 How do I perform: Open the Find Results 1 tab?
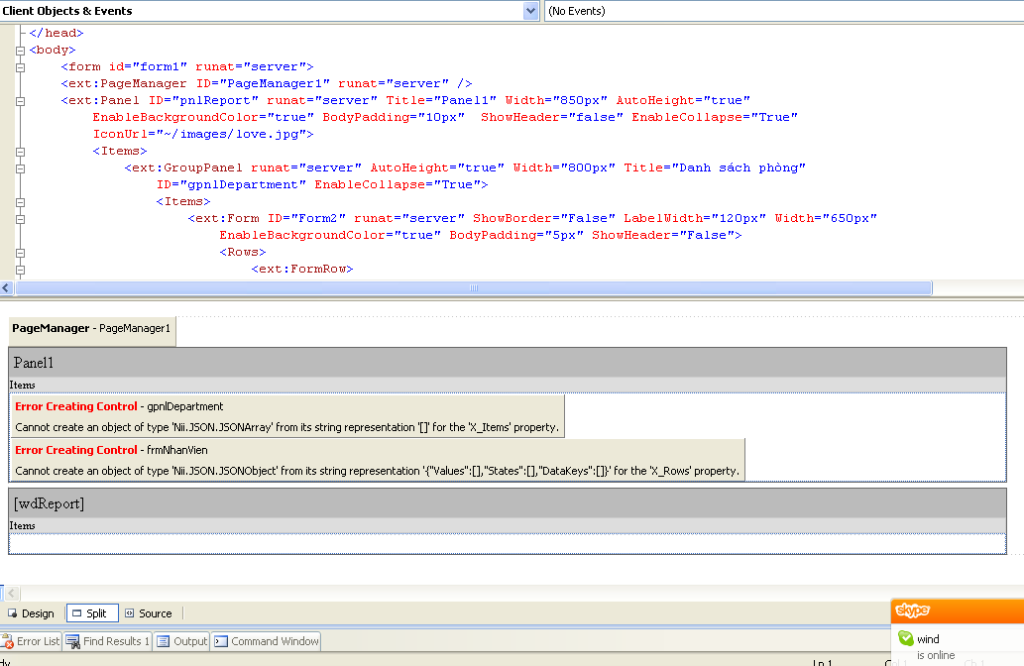[108, 641]
